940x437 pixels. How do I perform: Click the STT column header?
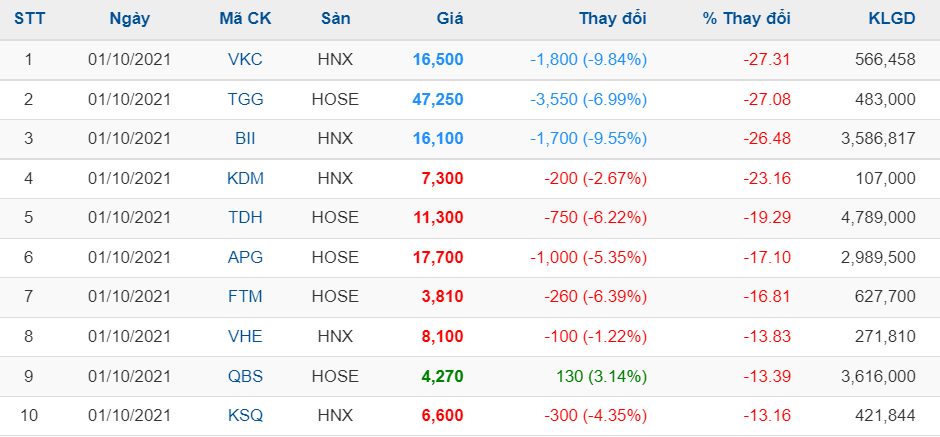(29, 19)
